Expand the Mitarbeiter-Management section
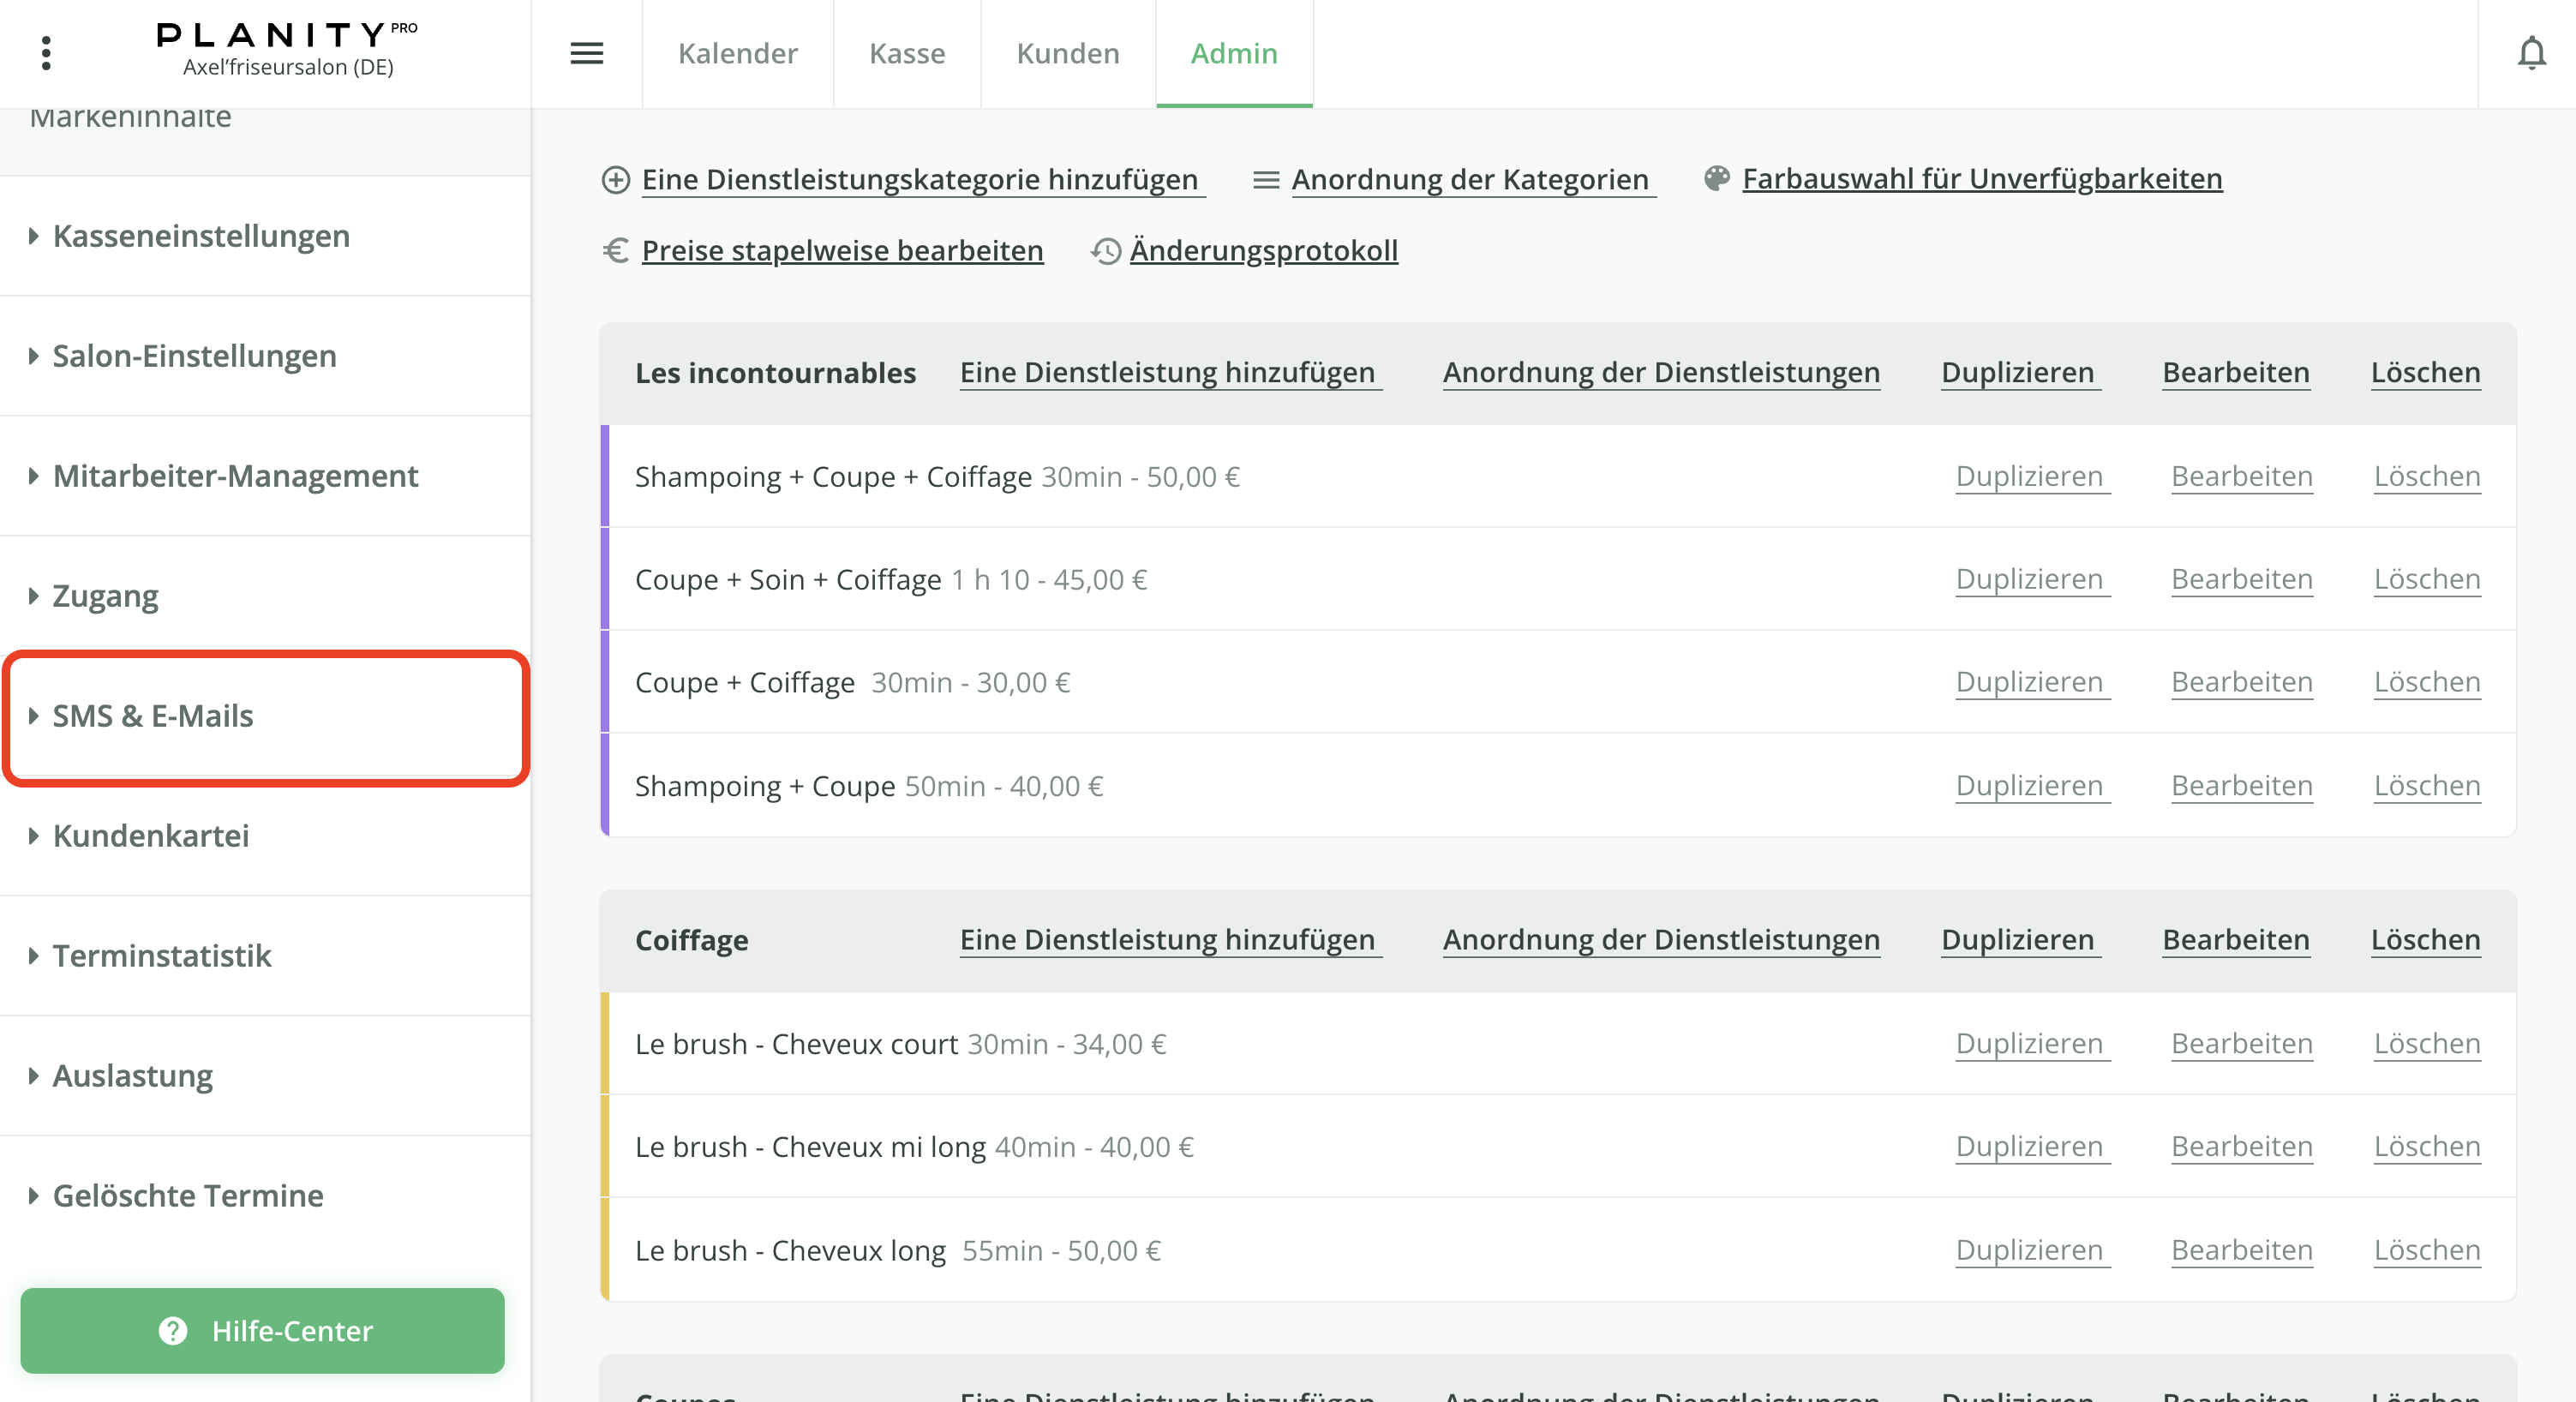Viewport: 2576px width, 1402px height. [235, 475]
